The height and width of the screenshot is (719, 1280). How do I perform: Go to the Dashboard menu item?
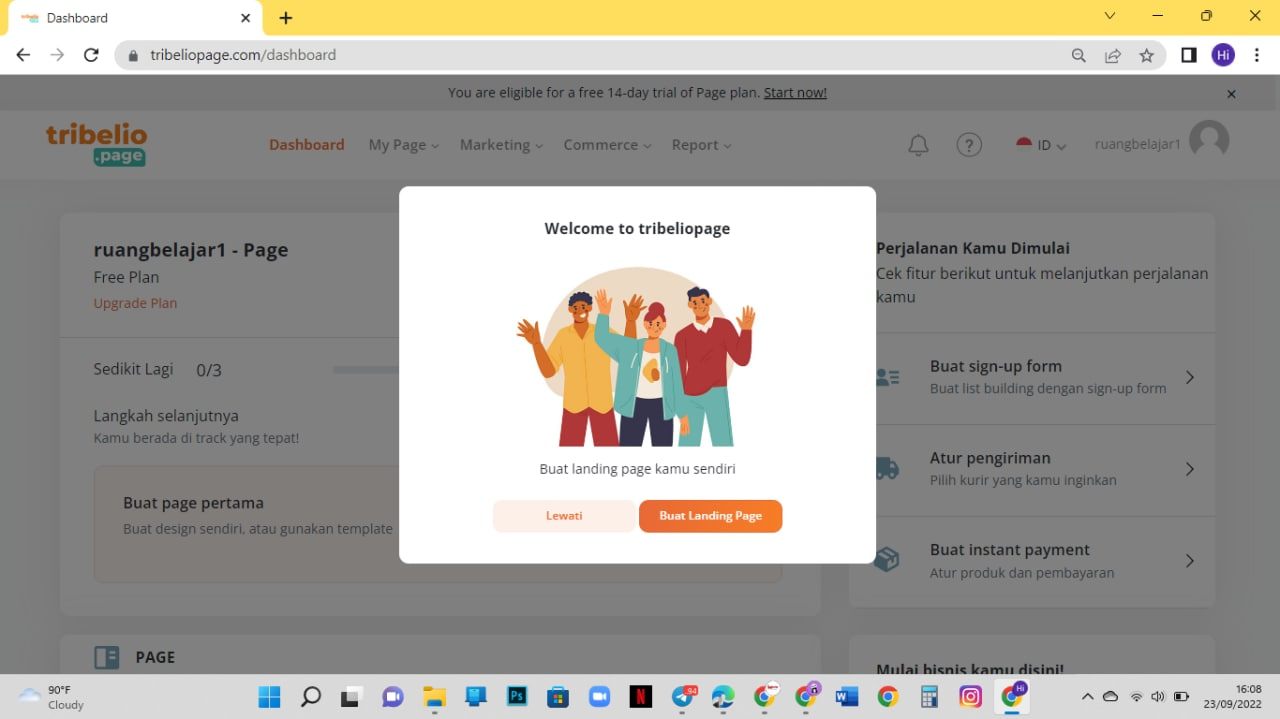coord(307,145)
